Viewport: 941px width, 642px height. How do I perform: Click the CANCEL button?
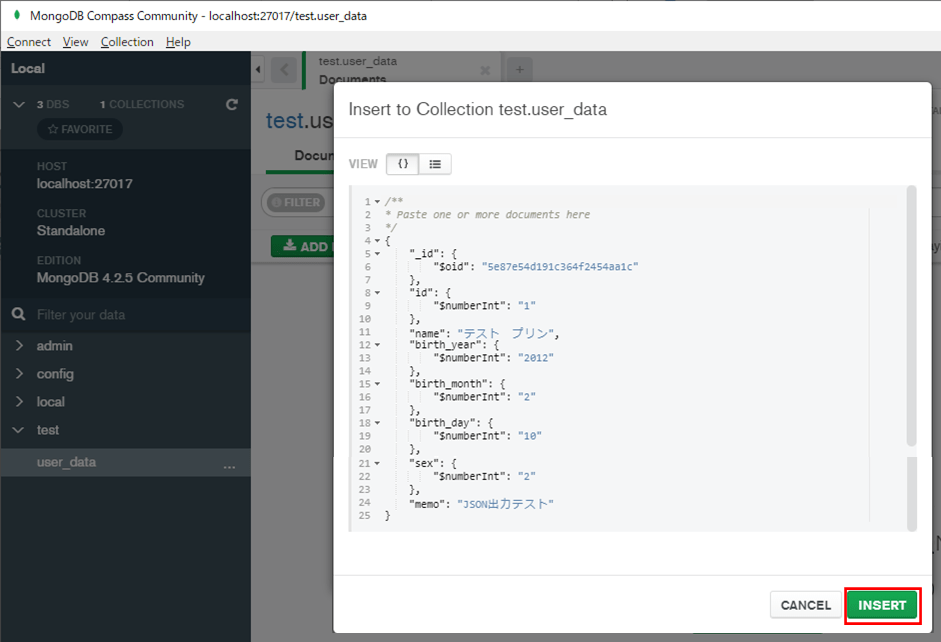click(x=805, y=605)
